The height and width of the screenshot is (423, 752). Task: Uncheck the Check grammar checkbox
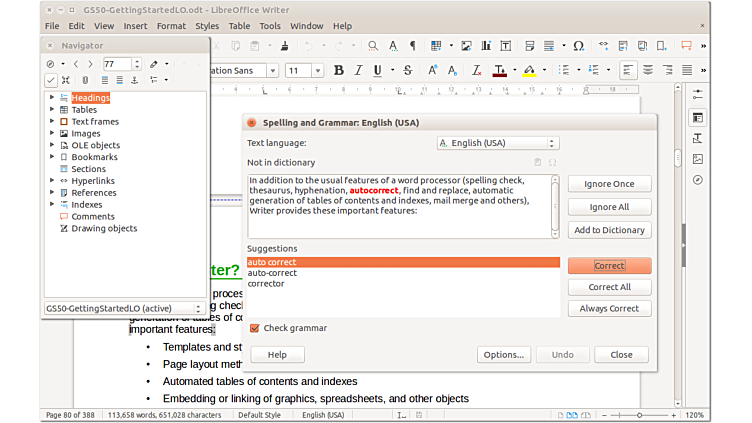pyautogui.click(x=254, y=328)
